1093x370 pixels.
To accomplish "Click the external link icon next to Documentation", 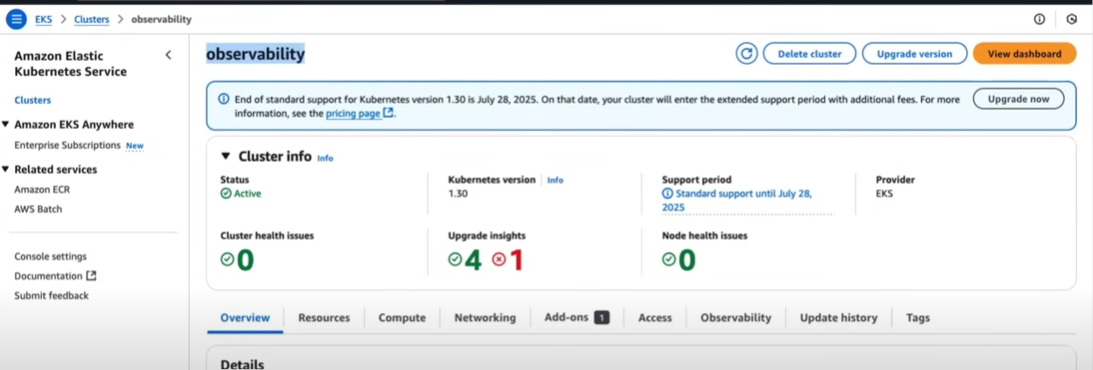I will click(91, 276).
